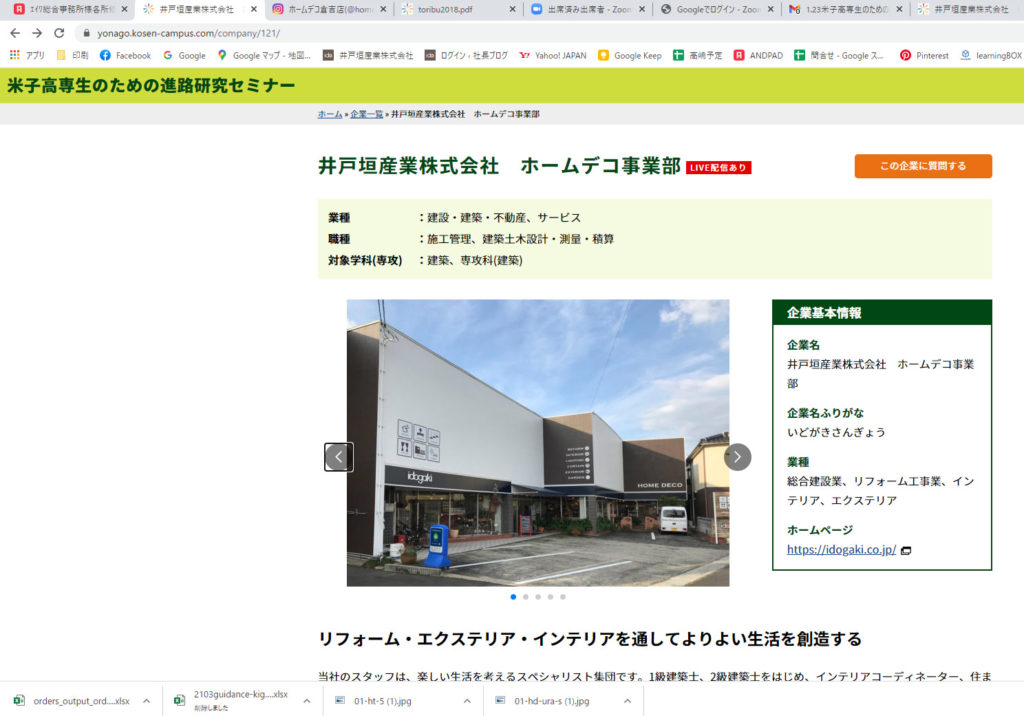Open the downloaded orders_output_ord....xlsx file
1024x716 pixels.
72,701
